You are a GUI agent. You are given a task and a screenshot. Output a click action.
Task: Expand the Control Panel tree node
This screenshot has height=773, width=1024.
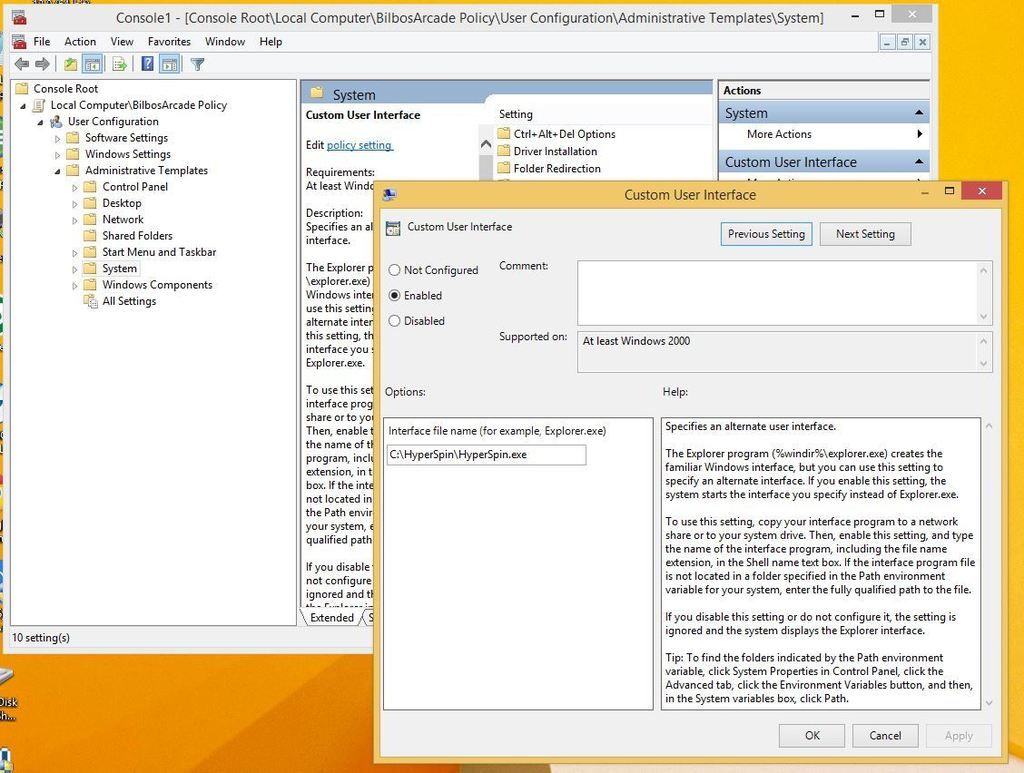(75, 187)
